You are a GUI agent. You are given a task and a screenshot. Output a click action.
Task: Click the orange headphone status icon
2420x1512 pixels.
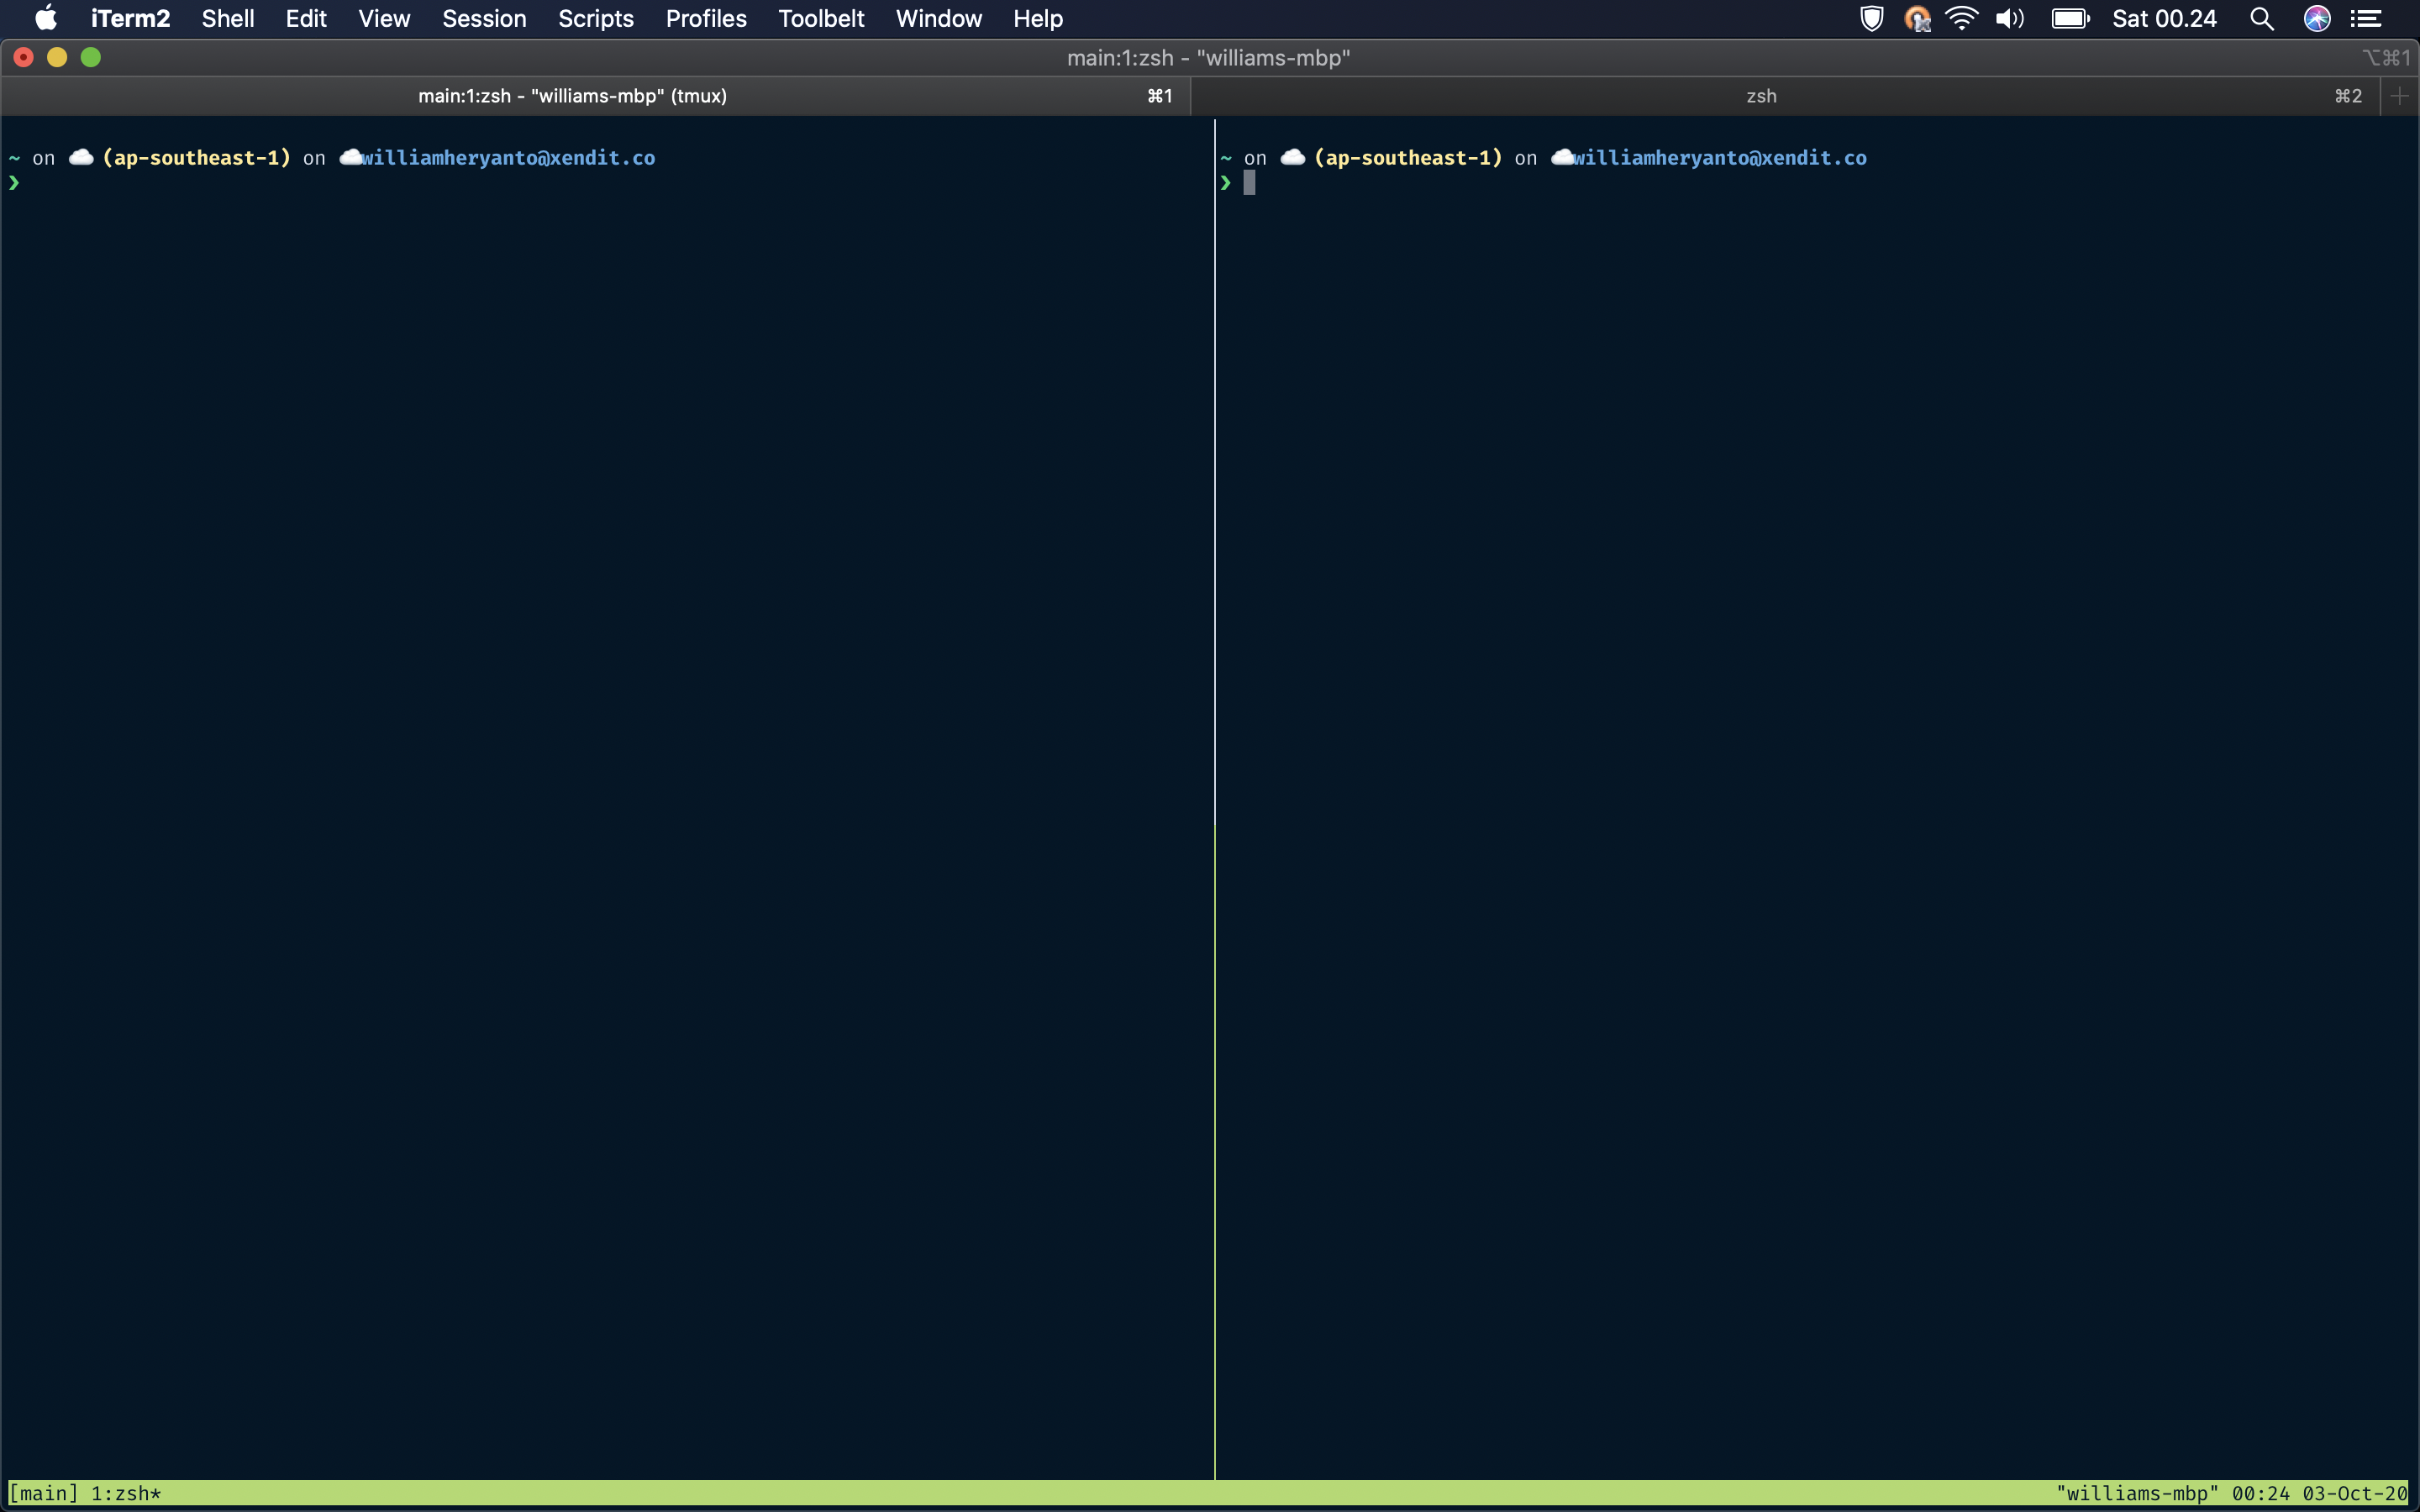(1917, 18)
